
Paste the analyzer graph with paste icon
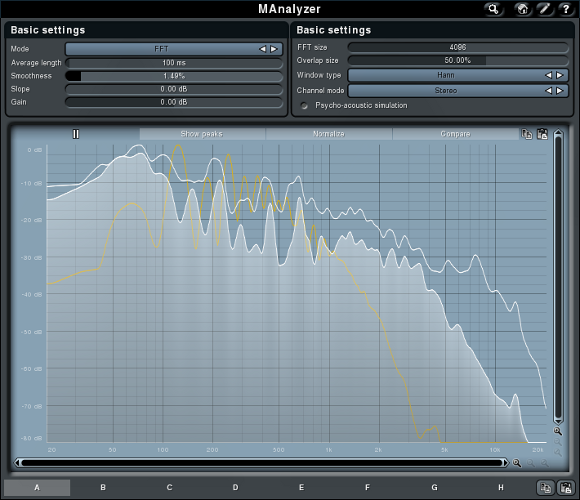[542, 134]
